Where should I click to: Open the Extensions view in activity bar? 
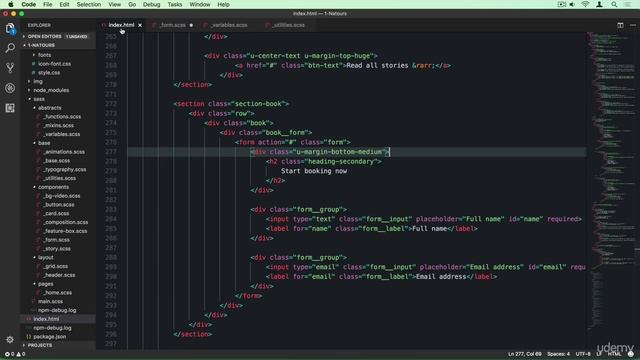(10, 108)
